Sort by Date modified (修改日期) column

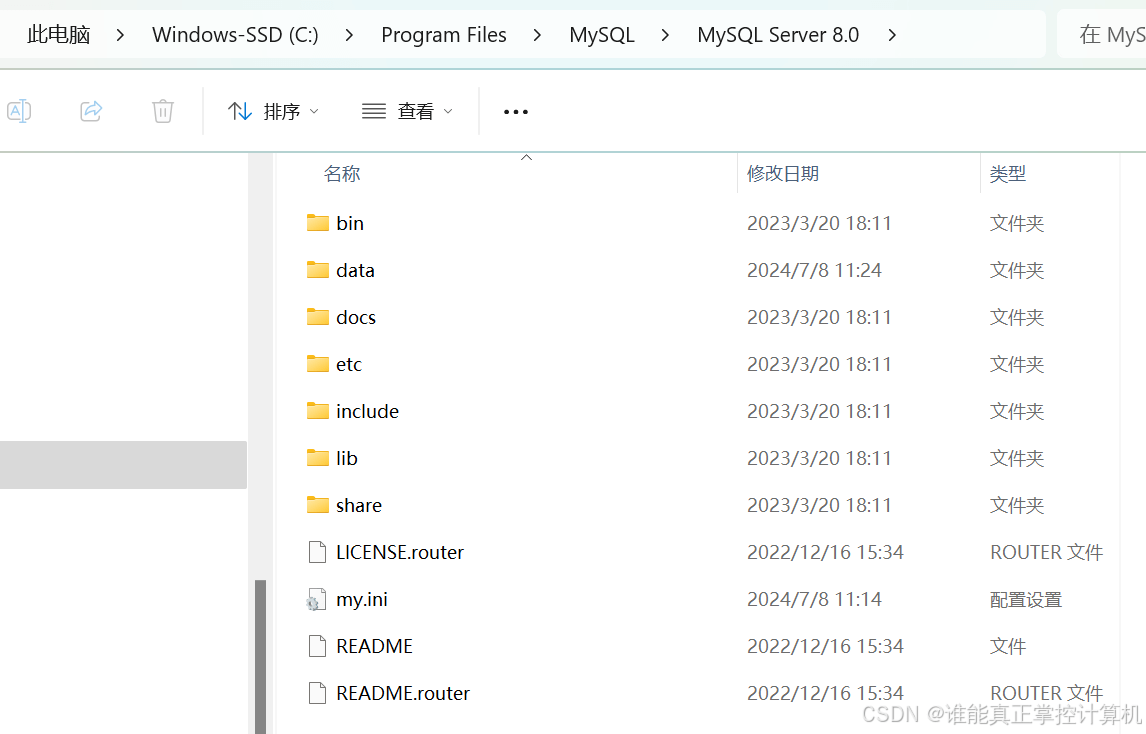(x=783, y=174)
